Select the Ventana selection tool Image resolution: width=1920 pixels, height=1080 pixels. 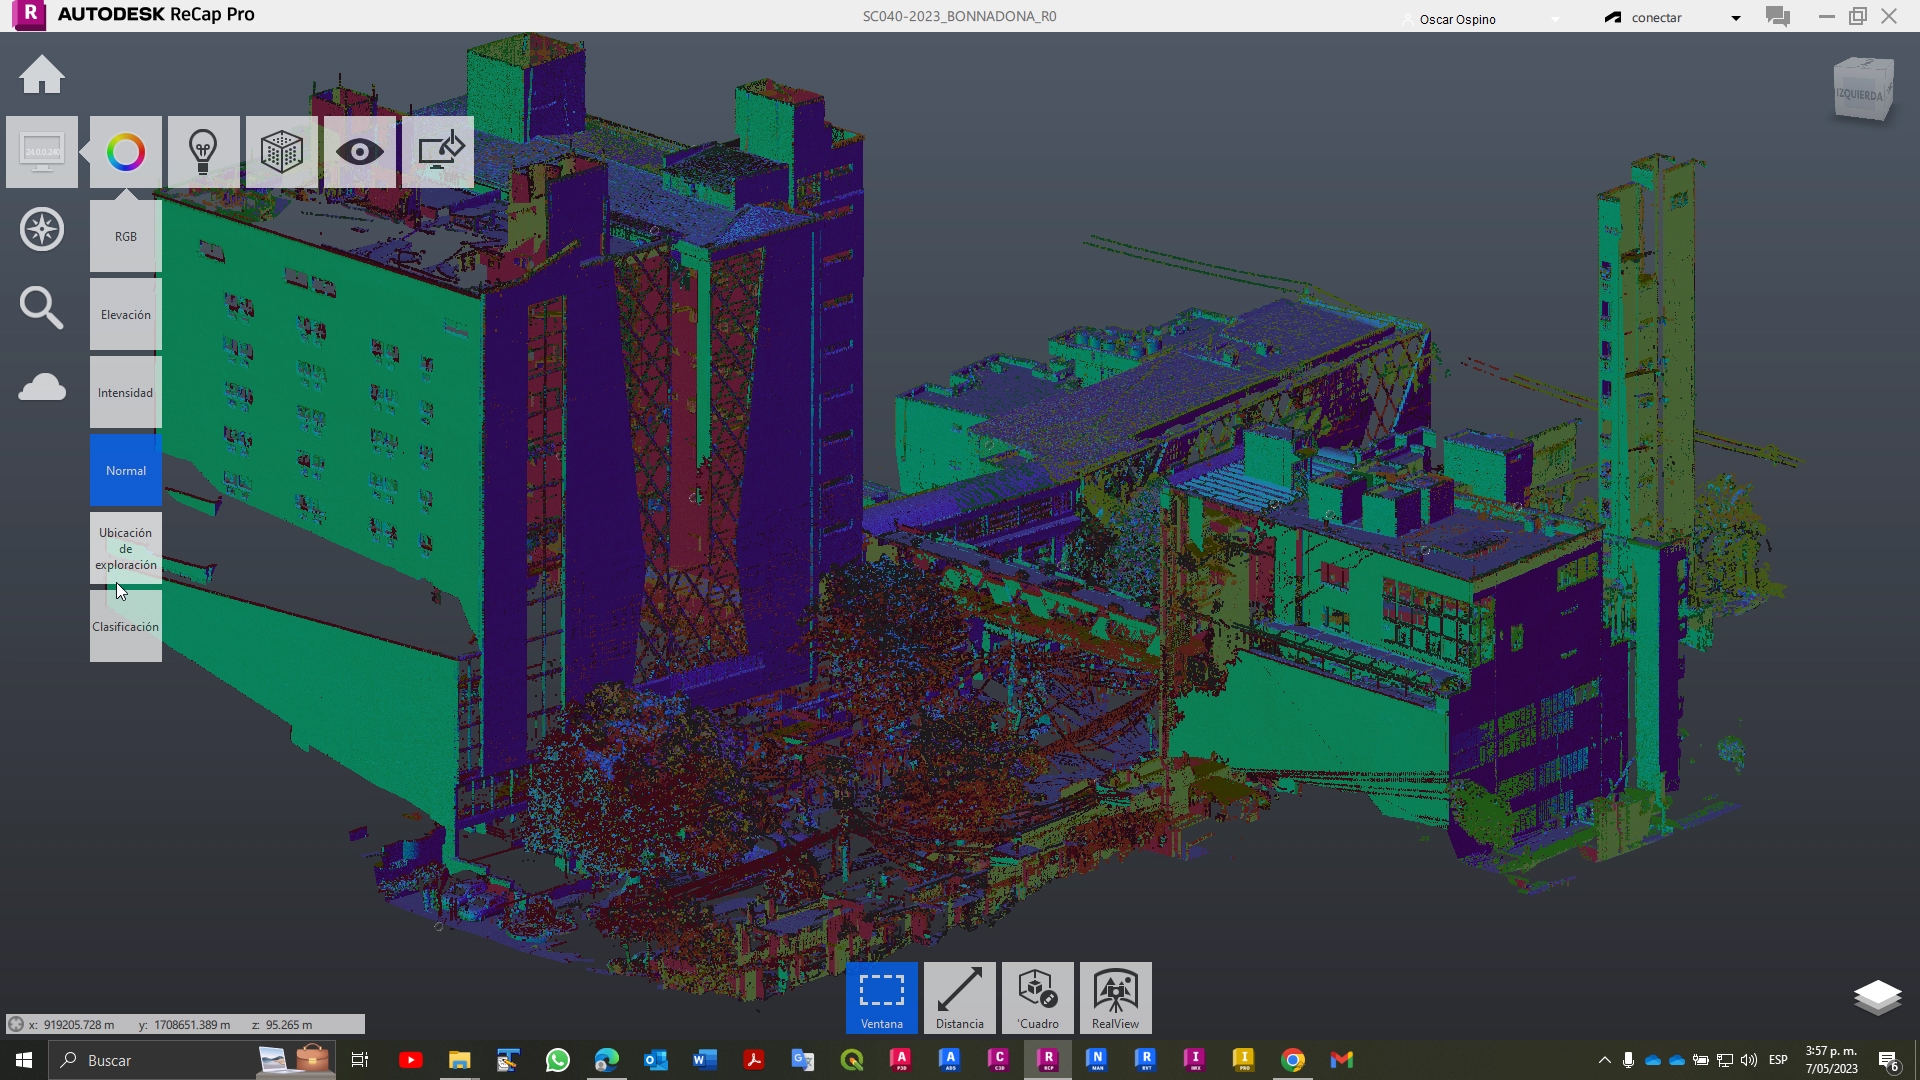[882, 998]
